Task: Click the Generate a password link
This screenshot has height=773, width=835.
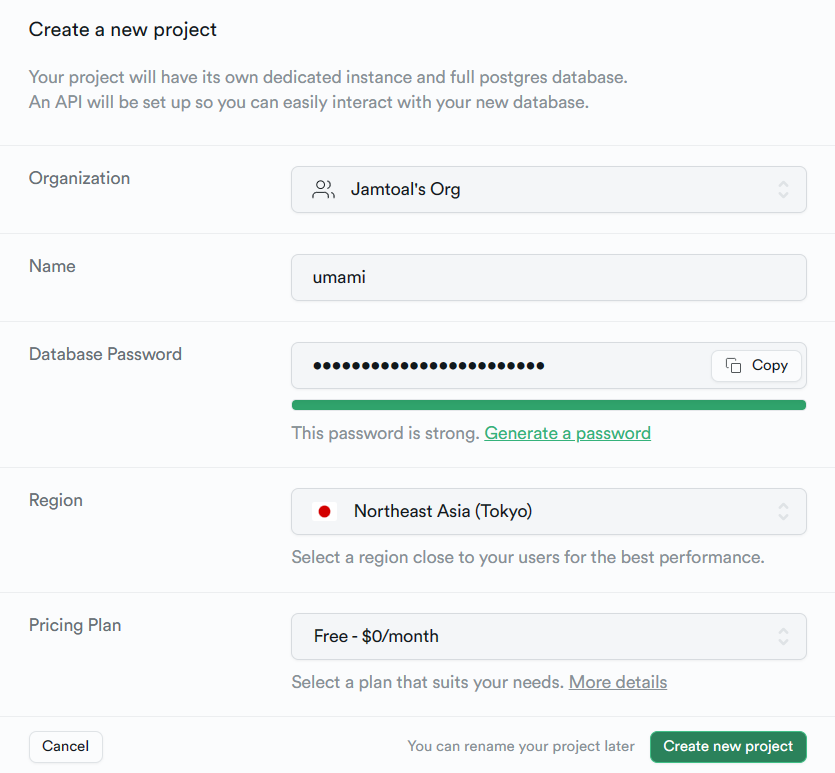Action: tap(567, 433)
